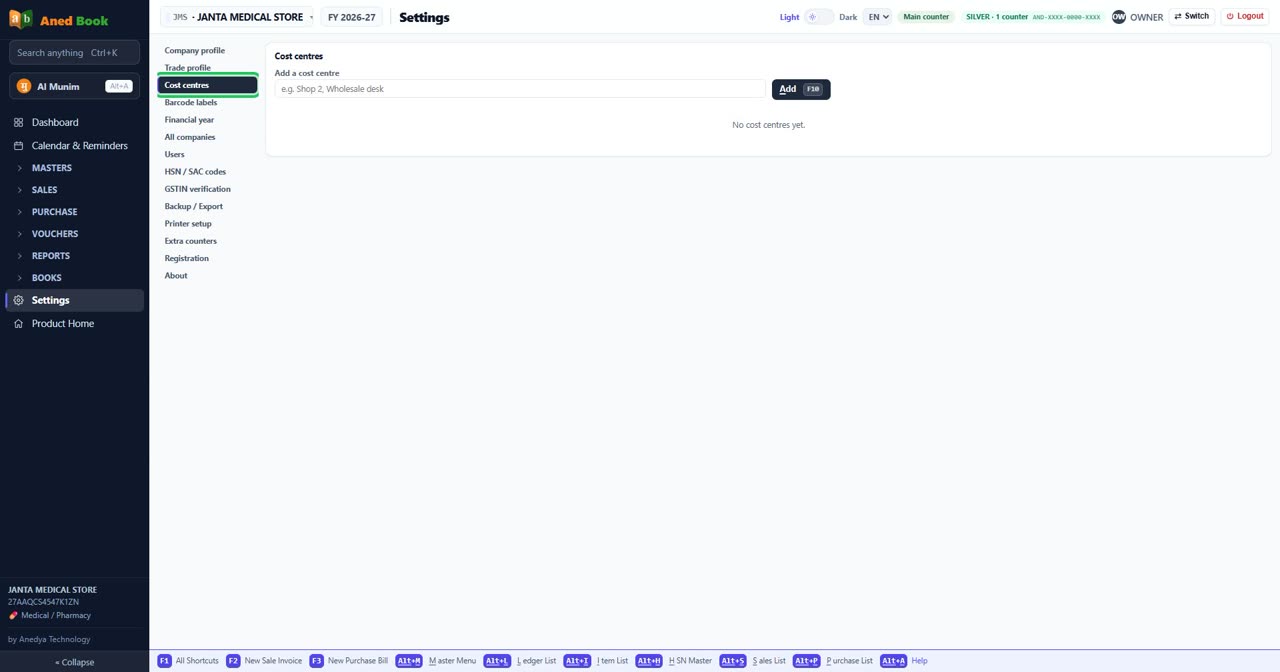Select All companies in settings menu
Viewport: 1280px width, 672px height.
207,137
